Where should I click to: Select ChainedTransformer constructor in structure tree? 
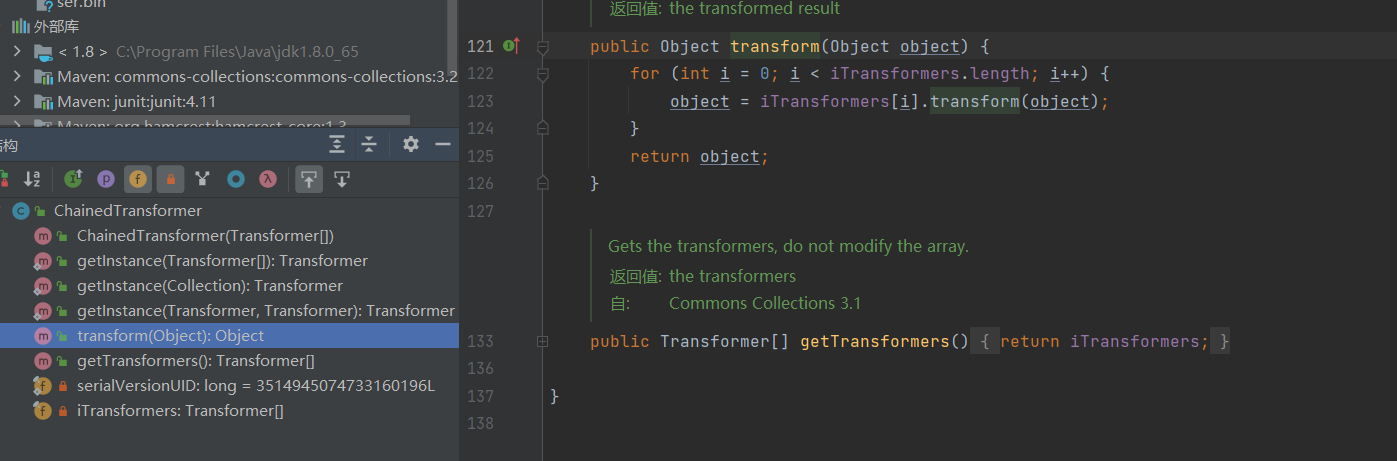click(205, 236)
